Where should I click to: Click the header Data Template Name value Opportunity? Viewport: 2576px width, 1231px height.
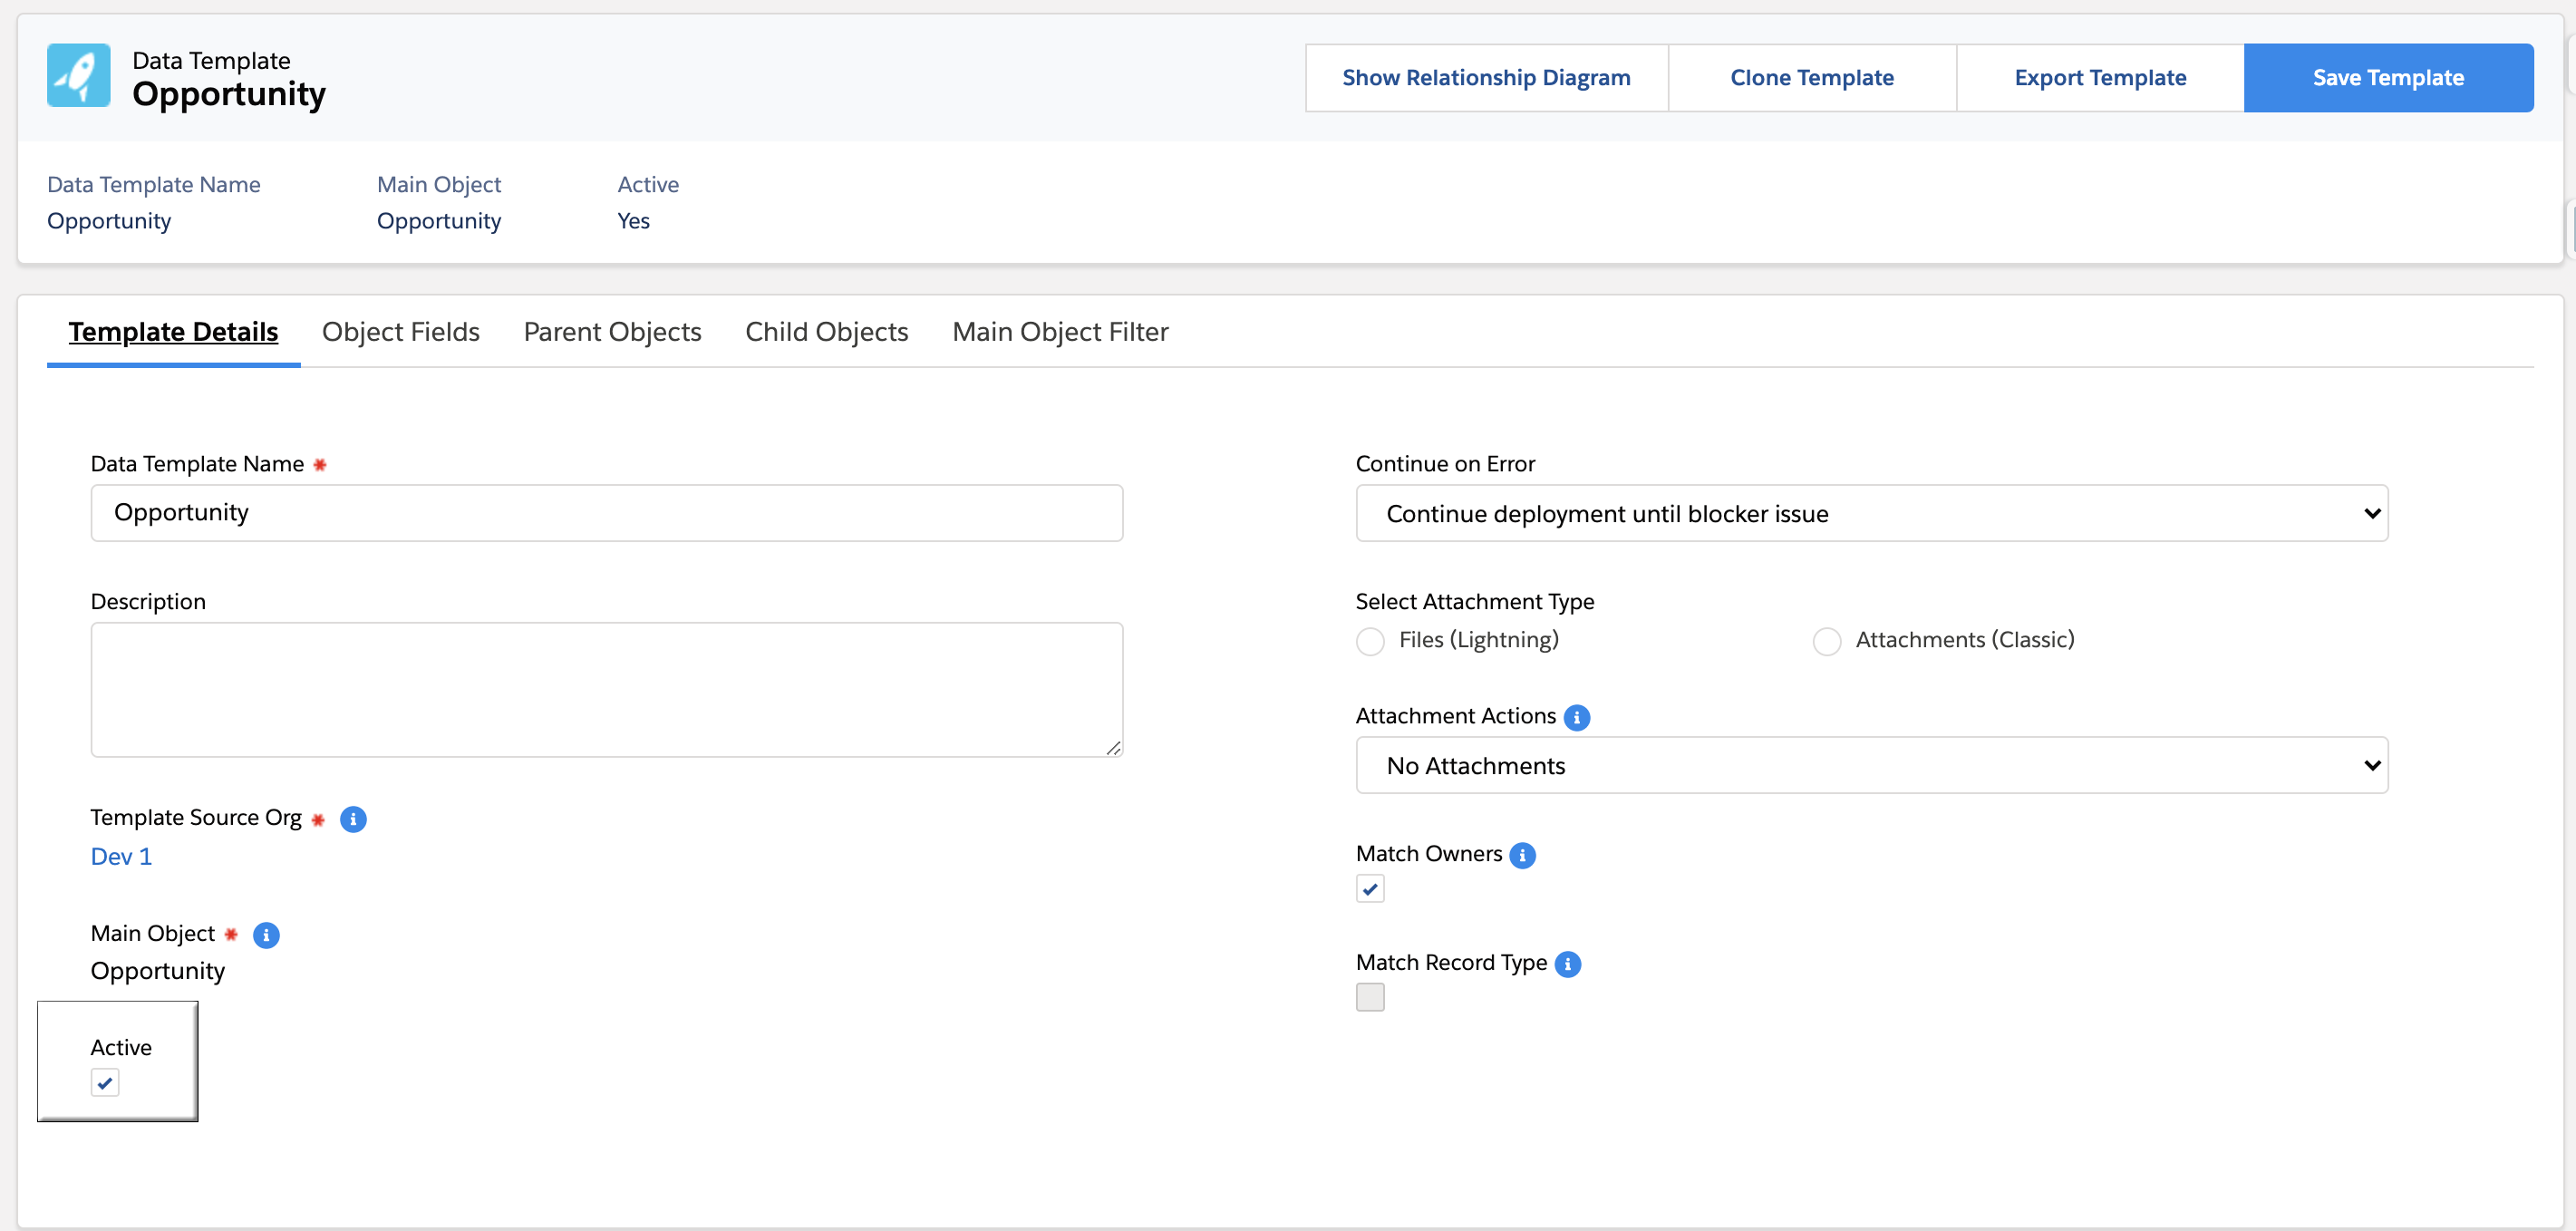coord(109,221)
